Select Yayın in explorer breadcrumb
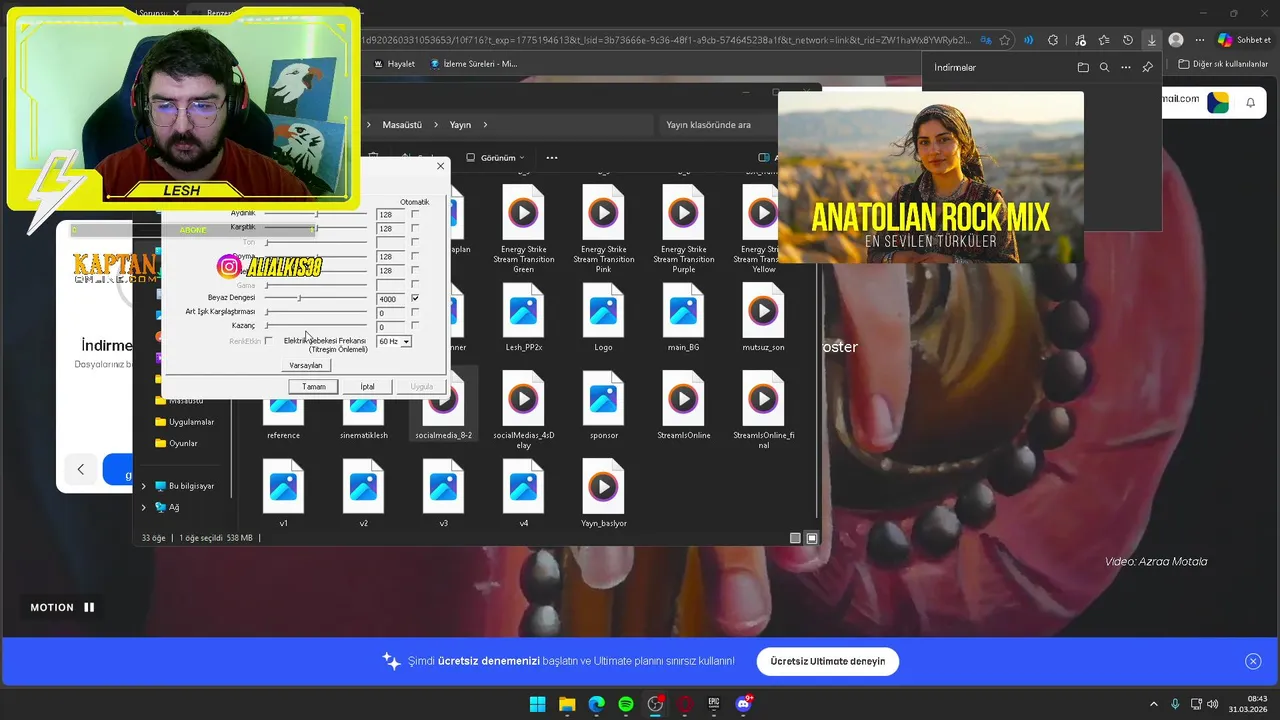Viewport: 1280px width, 720px height. click(460, 125)
